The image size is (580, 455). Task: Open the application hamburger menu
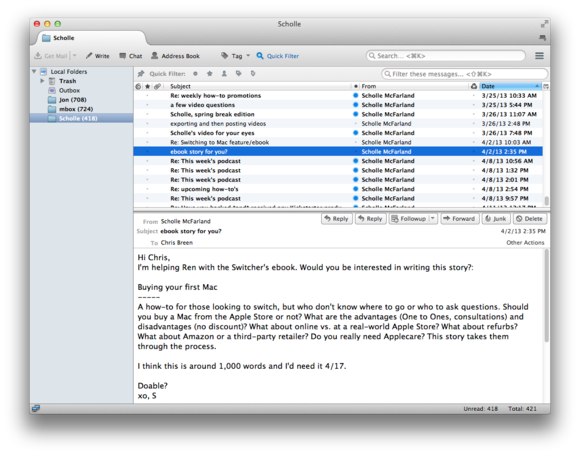click(x=539, y=56)
